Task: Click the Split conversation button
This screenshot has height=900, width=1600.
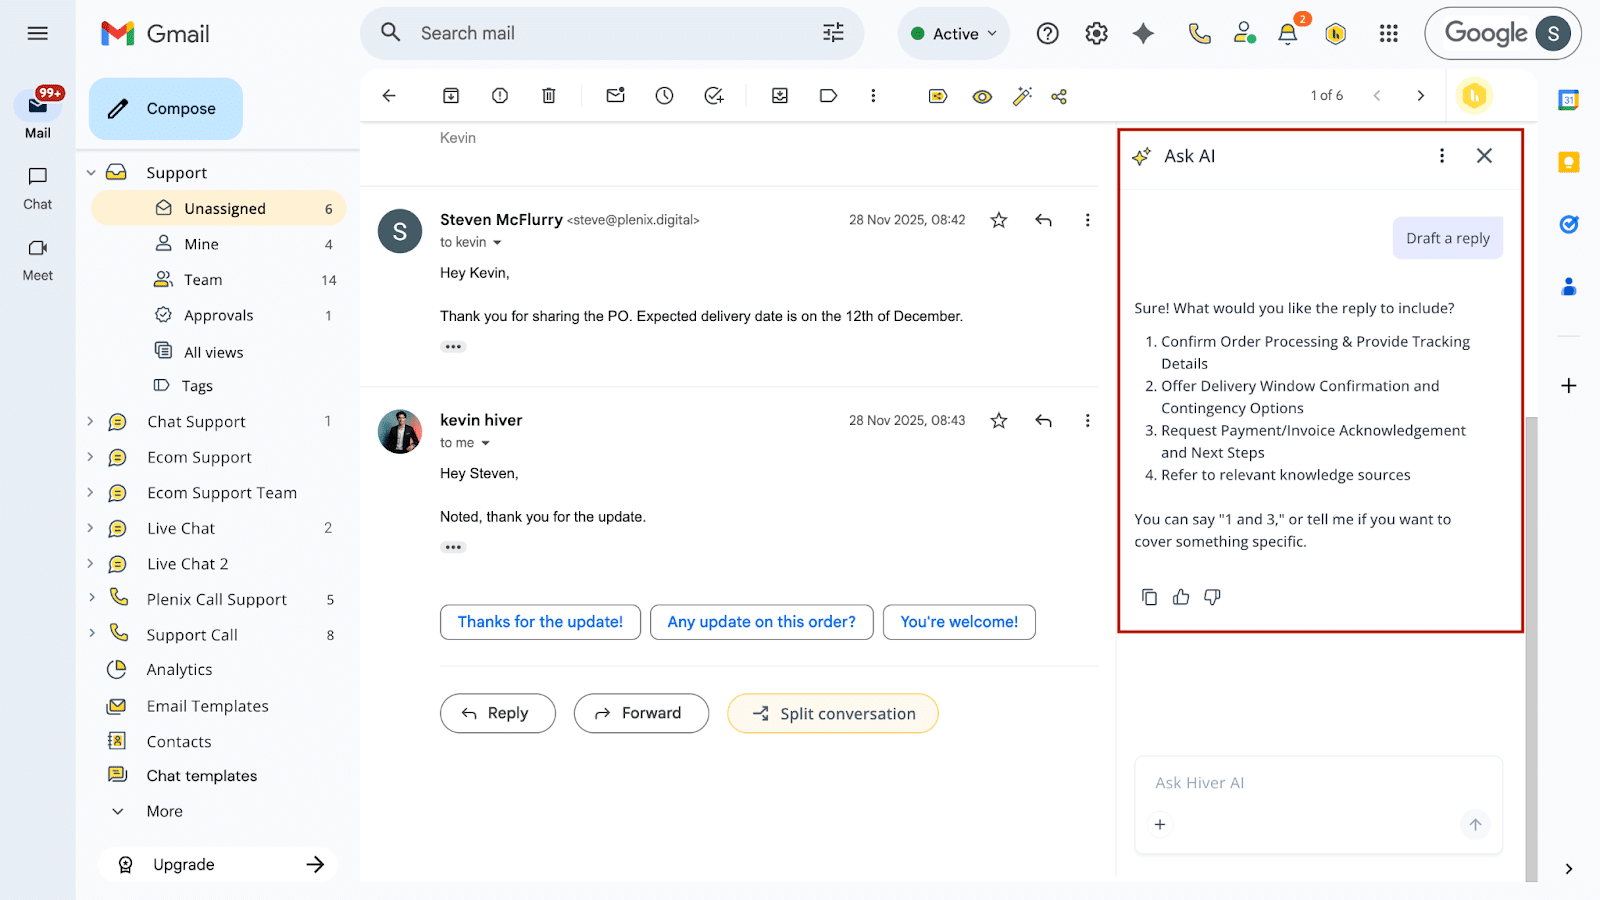Action: pyautogui.click(x=833, y=713)
